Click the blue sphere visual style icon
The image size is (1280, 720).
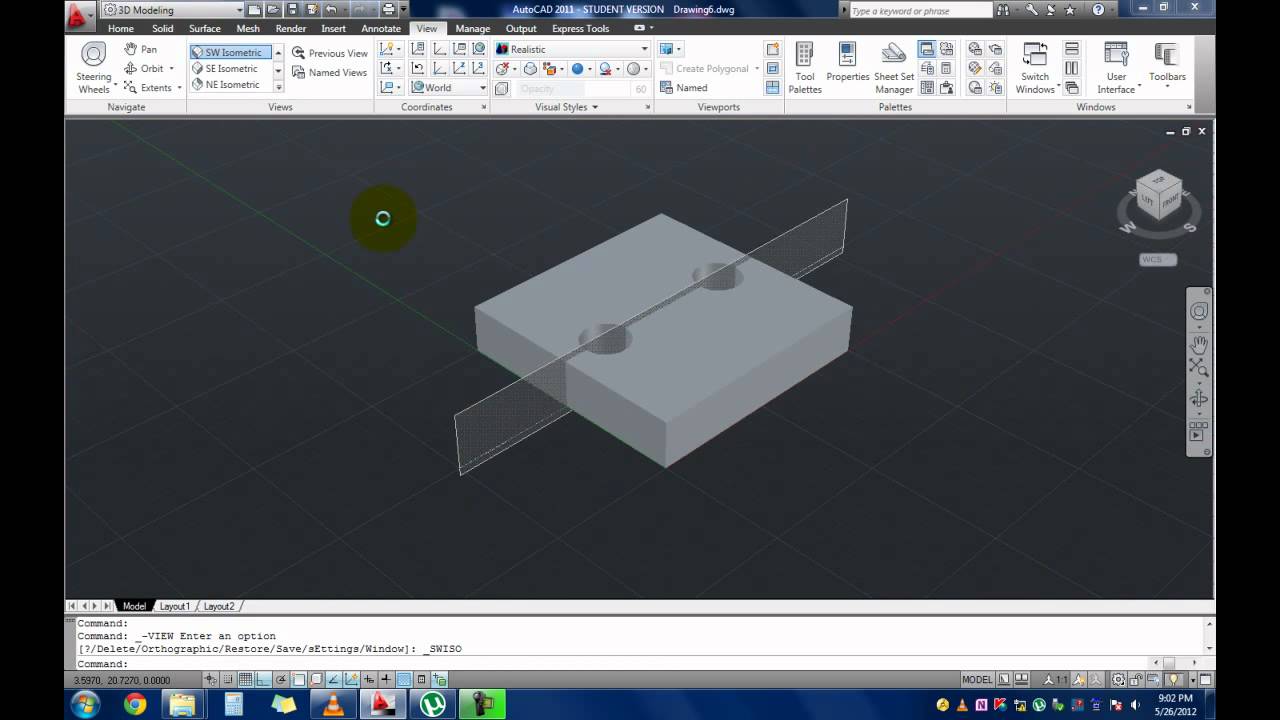point(577,69)
